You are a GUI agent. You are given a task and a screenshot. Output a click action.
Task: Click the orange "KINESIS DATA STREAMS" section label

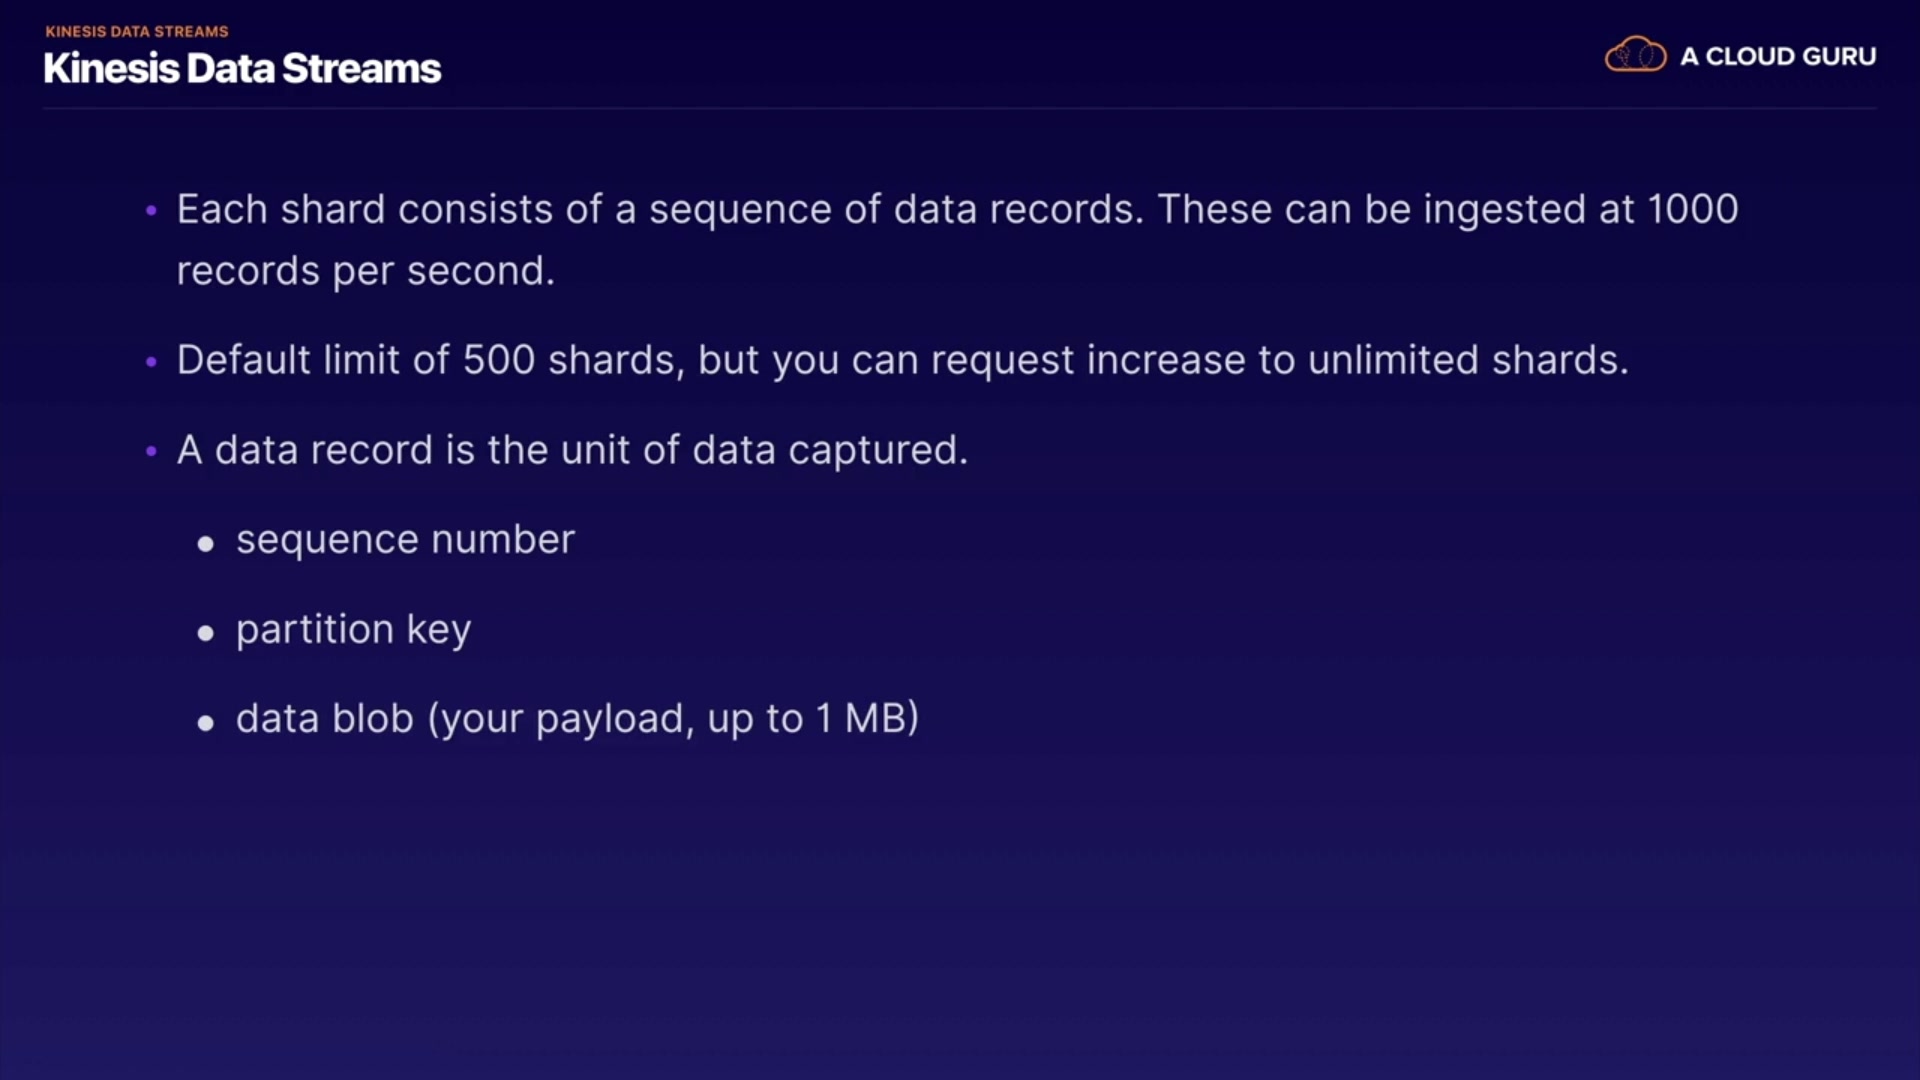(x=137, y=31)
